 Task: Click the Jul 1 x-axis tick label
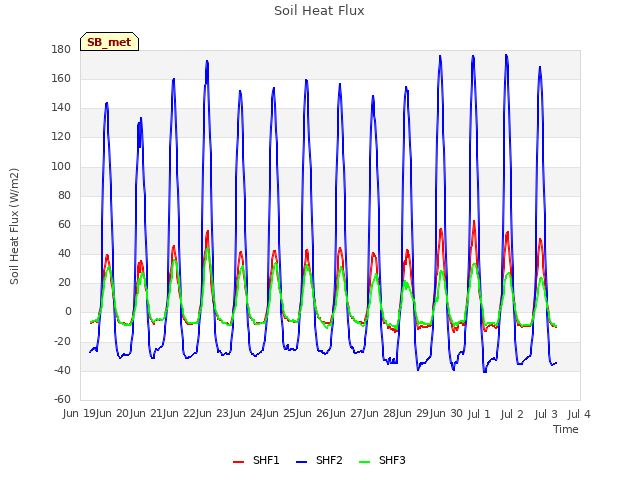[x=479, y=414]
